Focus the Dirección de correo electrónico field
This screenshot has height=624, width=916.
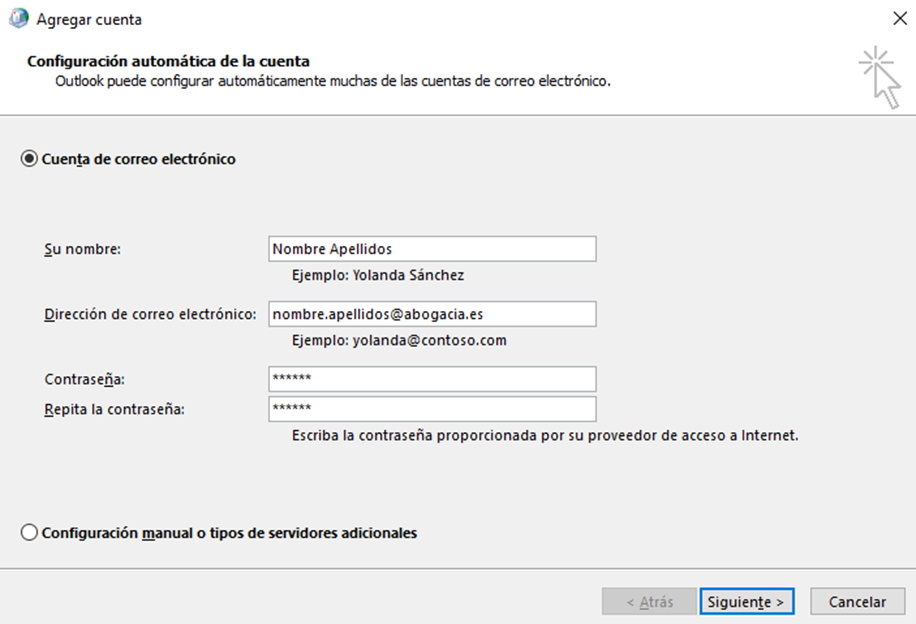(432, 314)
